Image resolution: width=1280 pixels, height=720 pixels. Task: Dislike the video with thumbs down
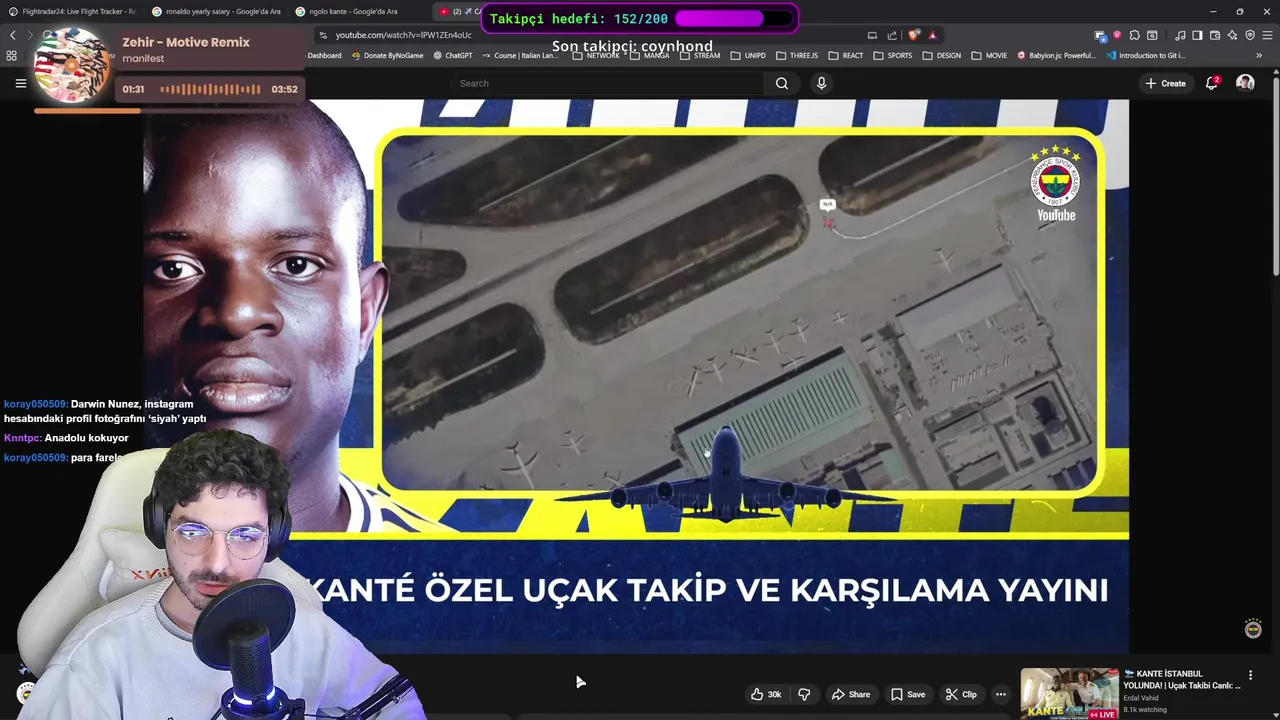[804, 694]
